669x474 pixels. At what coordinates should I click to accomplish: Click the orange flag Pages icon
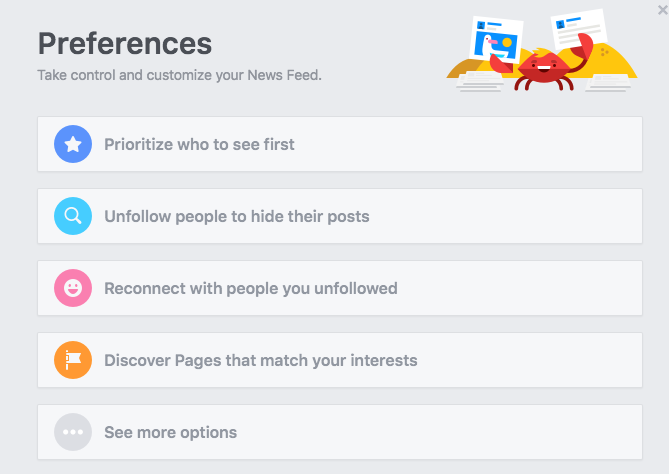click(x=73, y=360)
